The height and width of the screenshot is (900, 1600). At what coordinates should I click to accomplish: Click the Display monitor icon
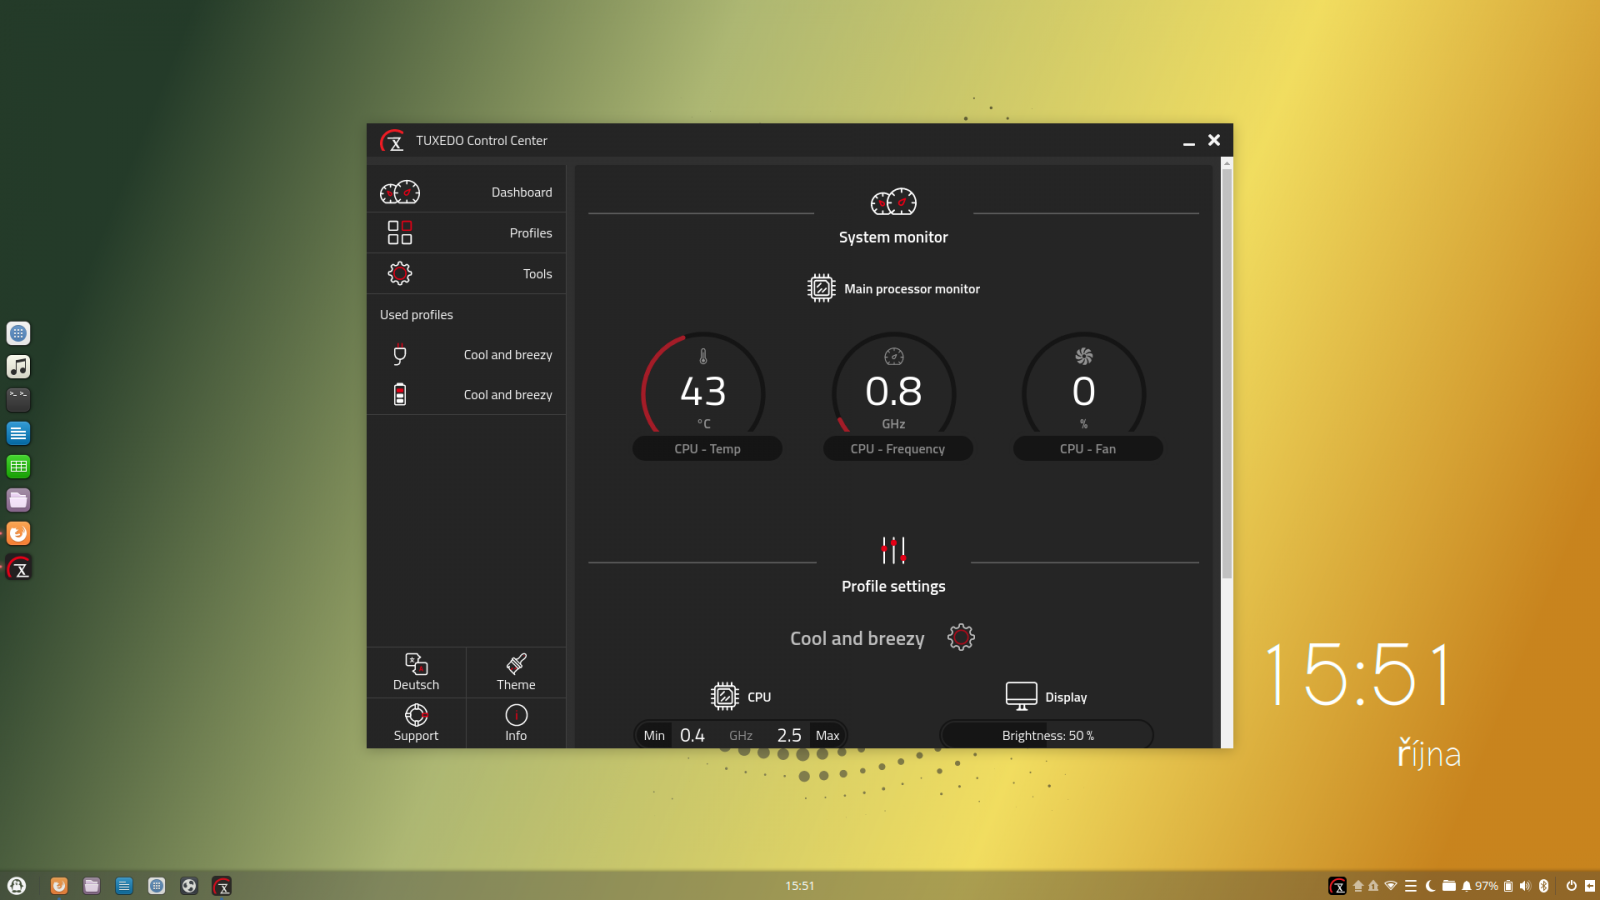point(1021,696)
